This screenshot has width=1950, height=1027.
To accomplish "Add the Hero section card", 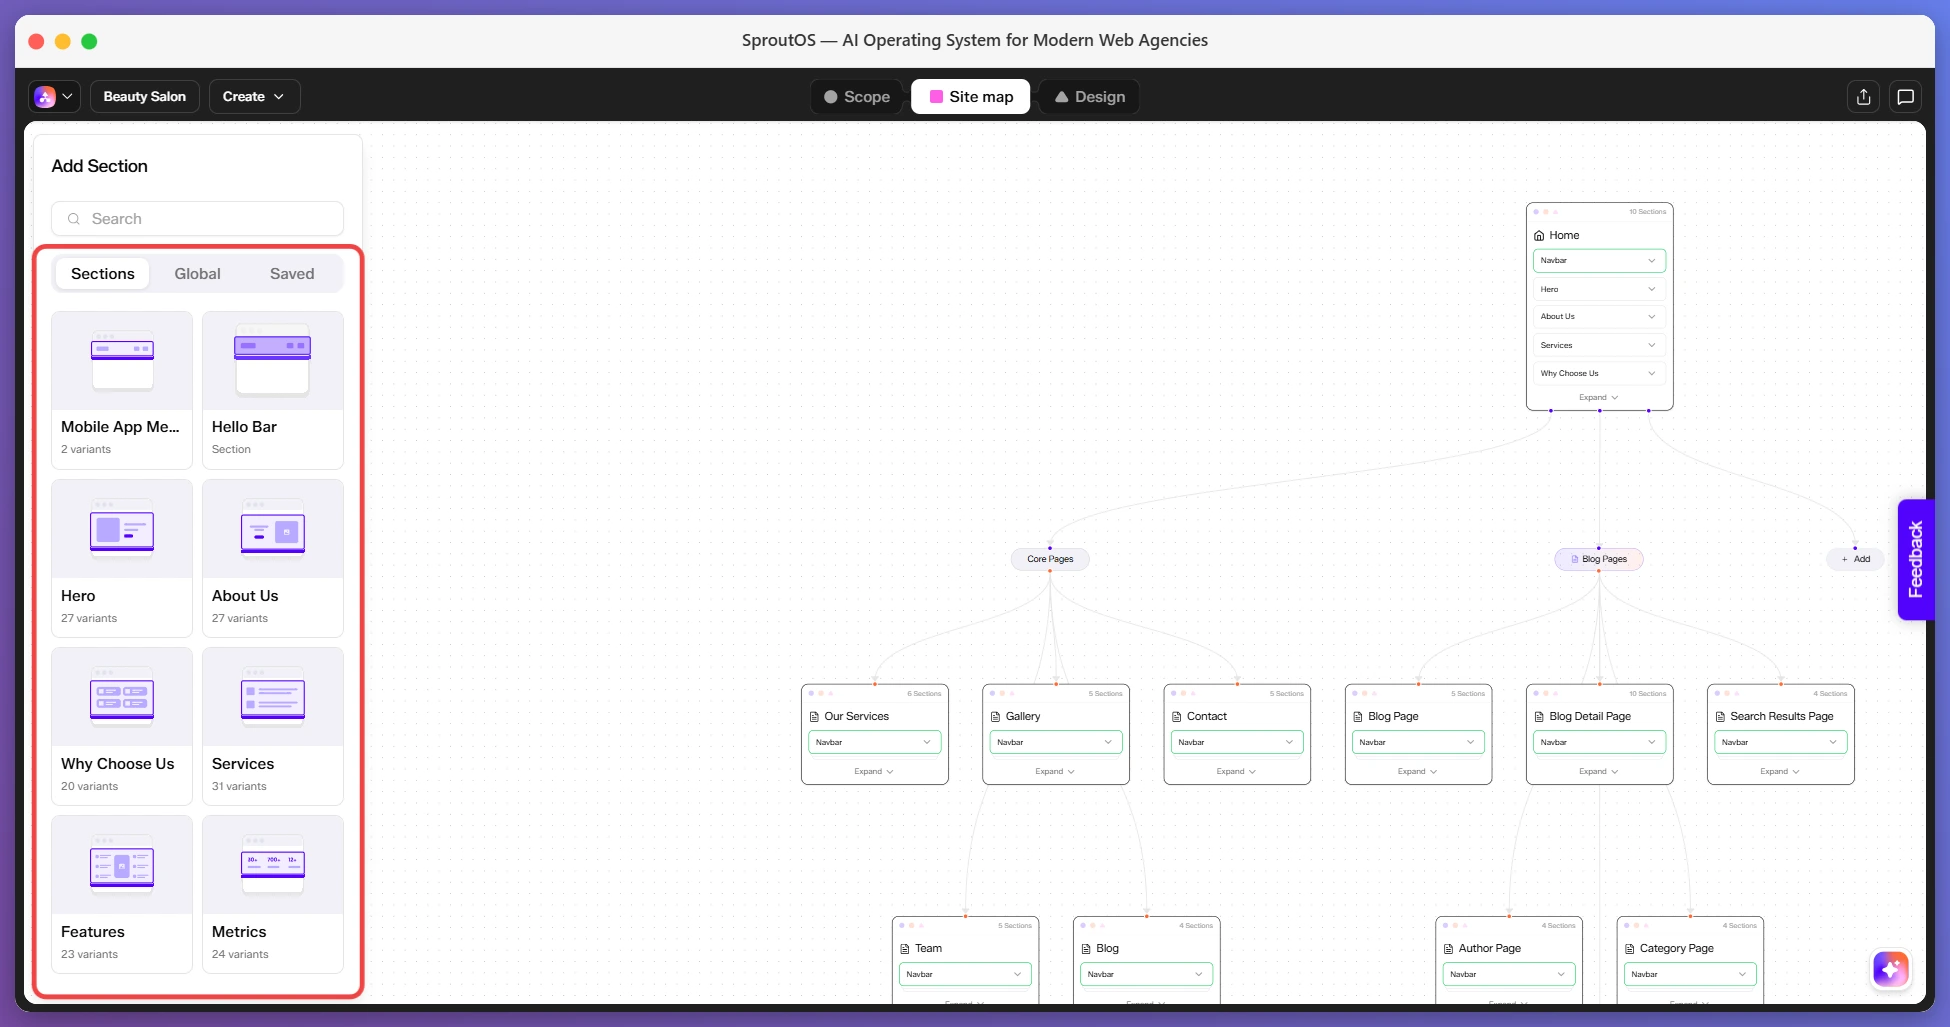I will click(122, 558).
